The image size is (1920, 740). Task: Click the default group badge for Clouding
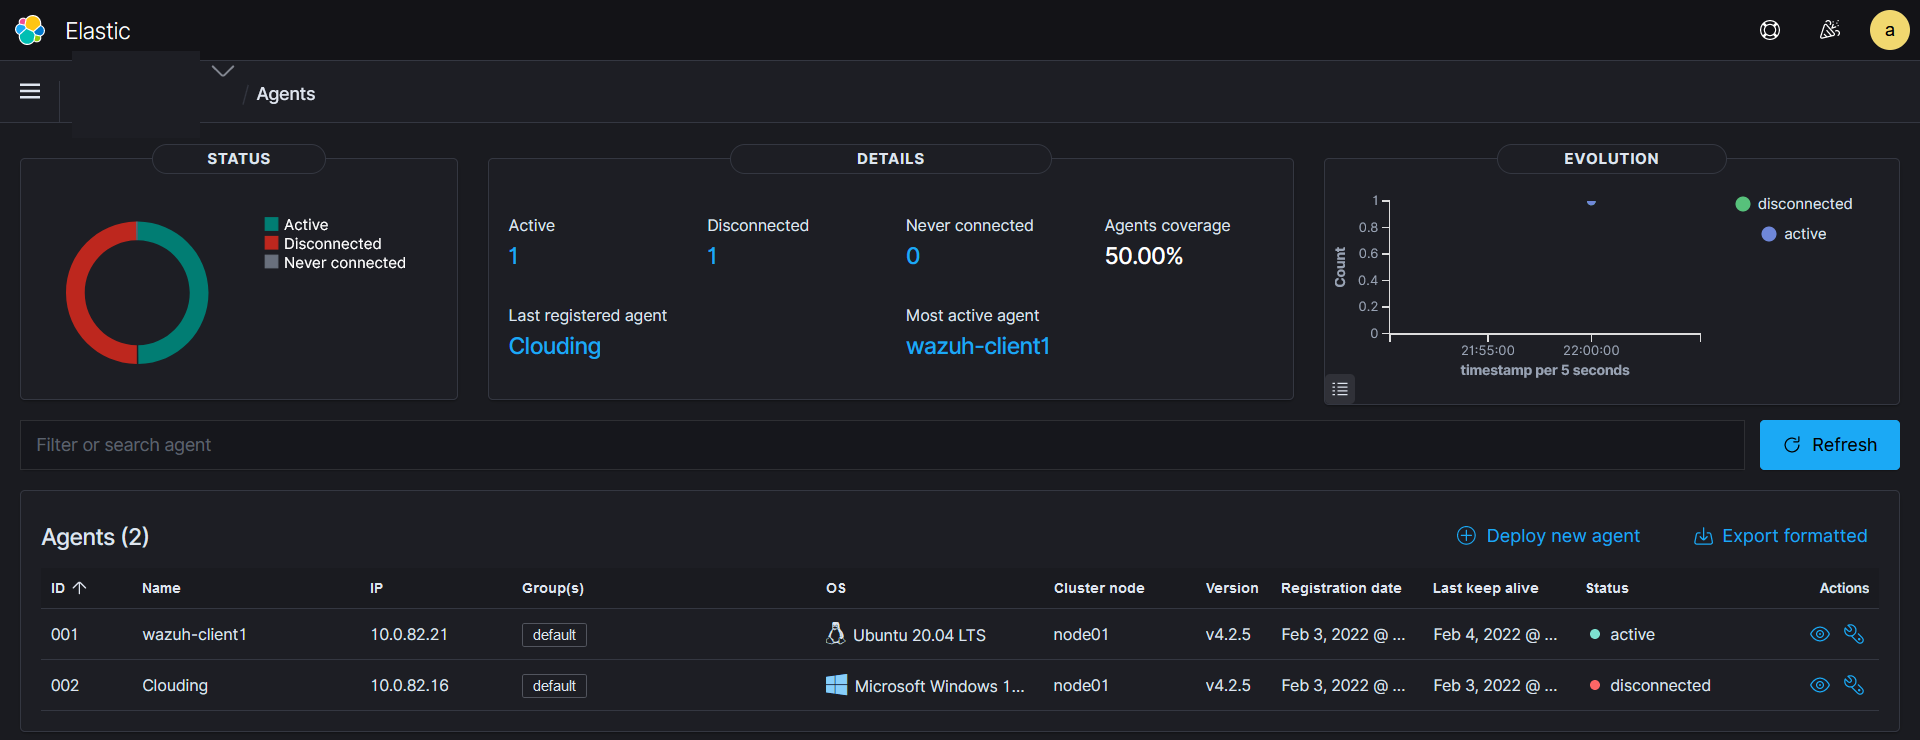[554, 686]
